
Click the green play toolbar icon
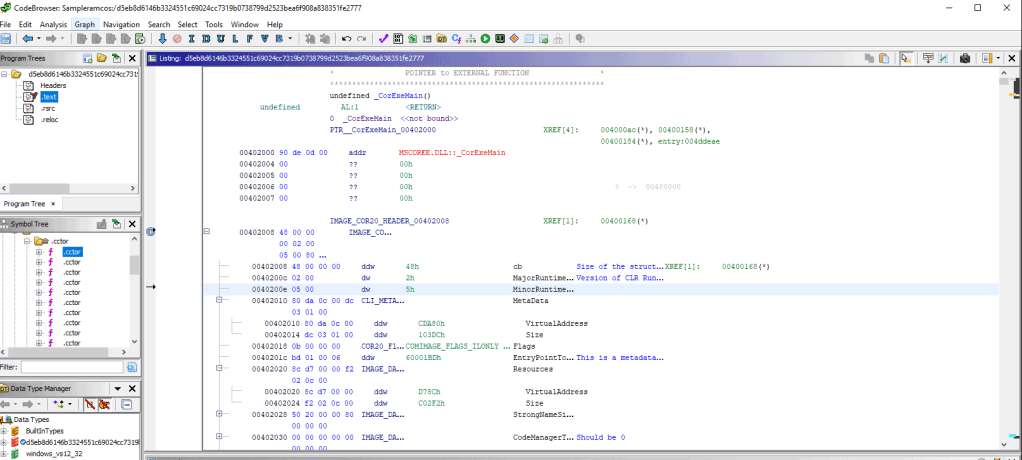tap(485, 38)
